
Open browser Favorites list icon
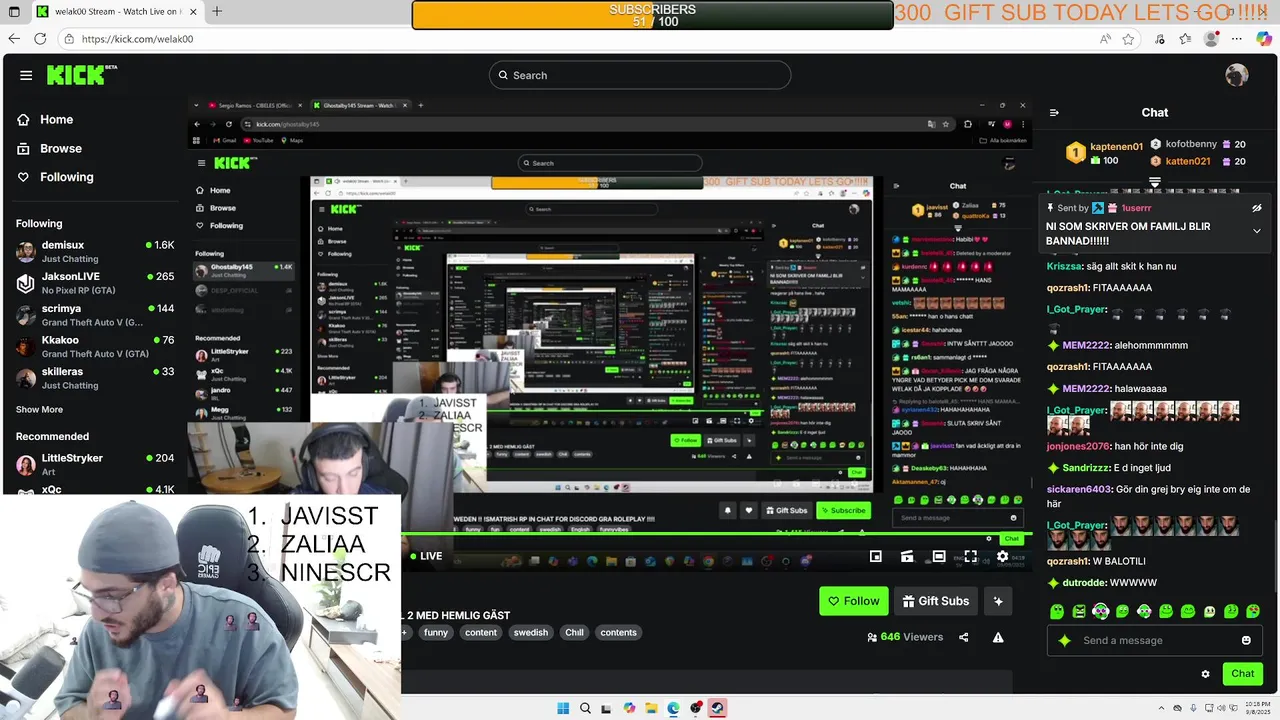coord(1185,39)
